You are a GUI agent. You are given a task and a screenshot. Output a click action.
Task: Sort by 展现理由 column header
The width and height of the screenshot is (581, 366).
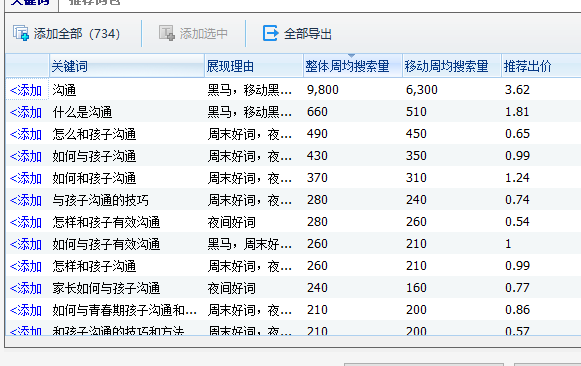pos(254,66)
